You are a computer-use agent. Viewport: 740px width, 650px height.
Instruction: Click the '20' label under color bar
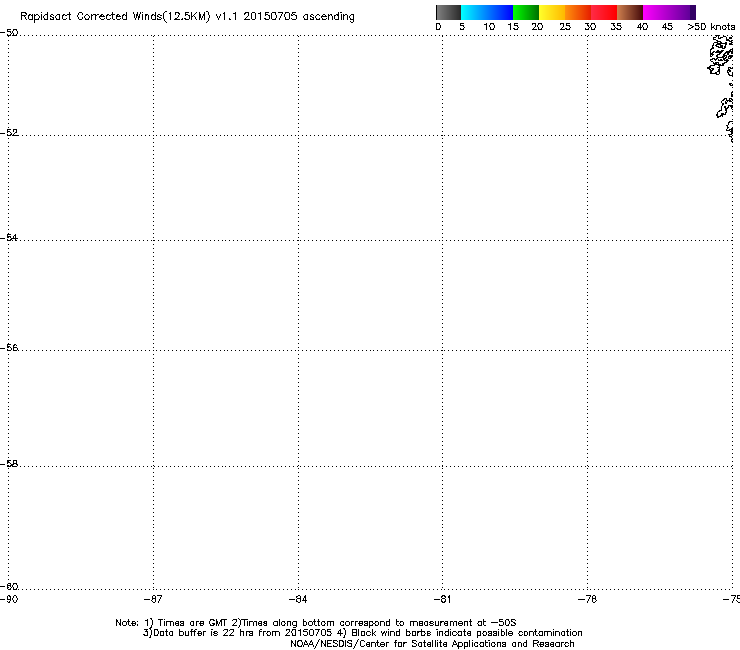537,27
